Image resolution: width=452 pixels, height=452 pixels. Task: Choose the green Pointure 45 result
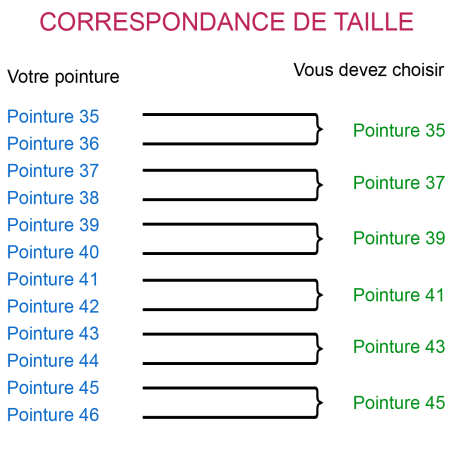pos(399,403)
